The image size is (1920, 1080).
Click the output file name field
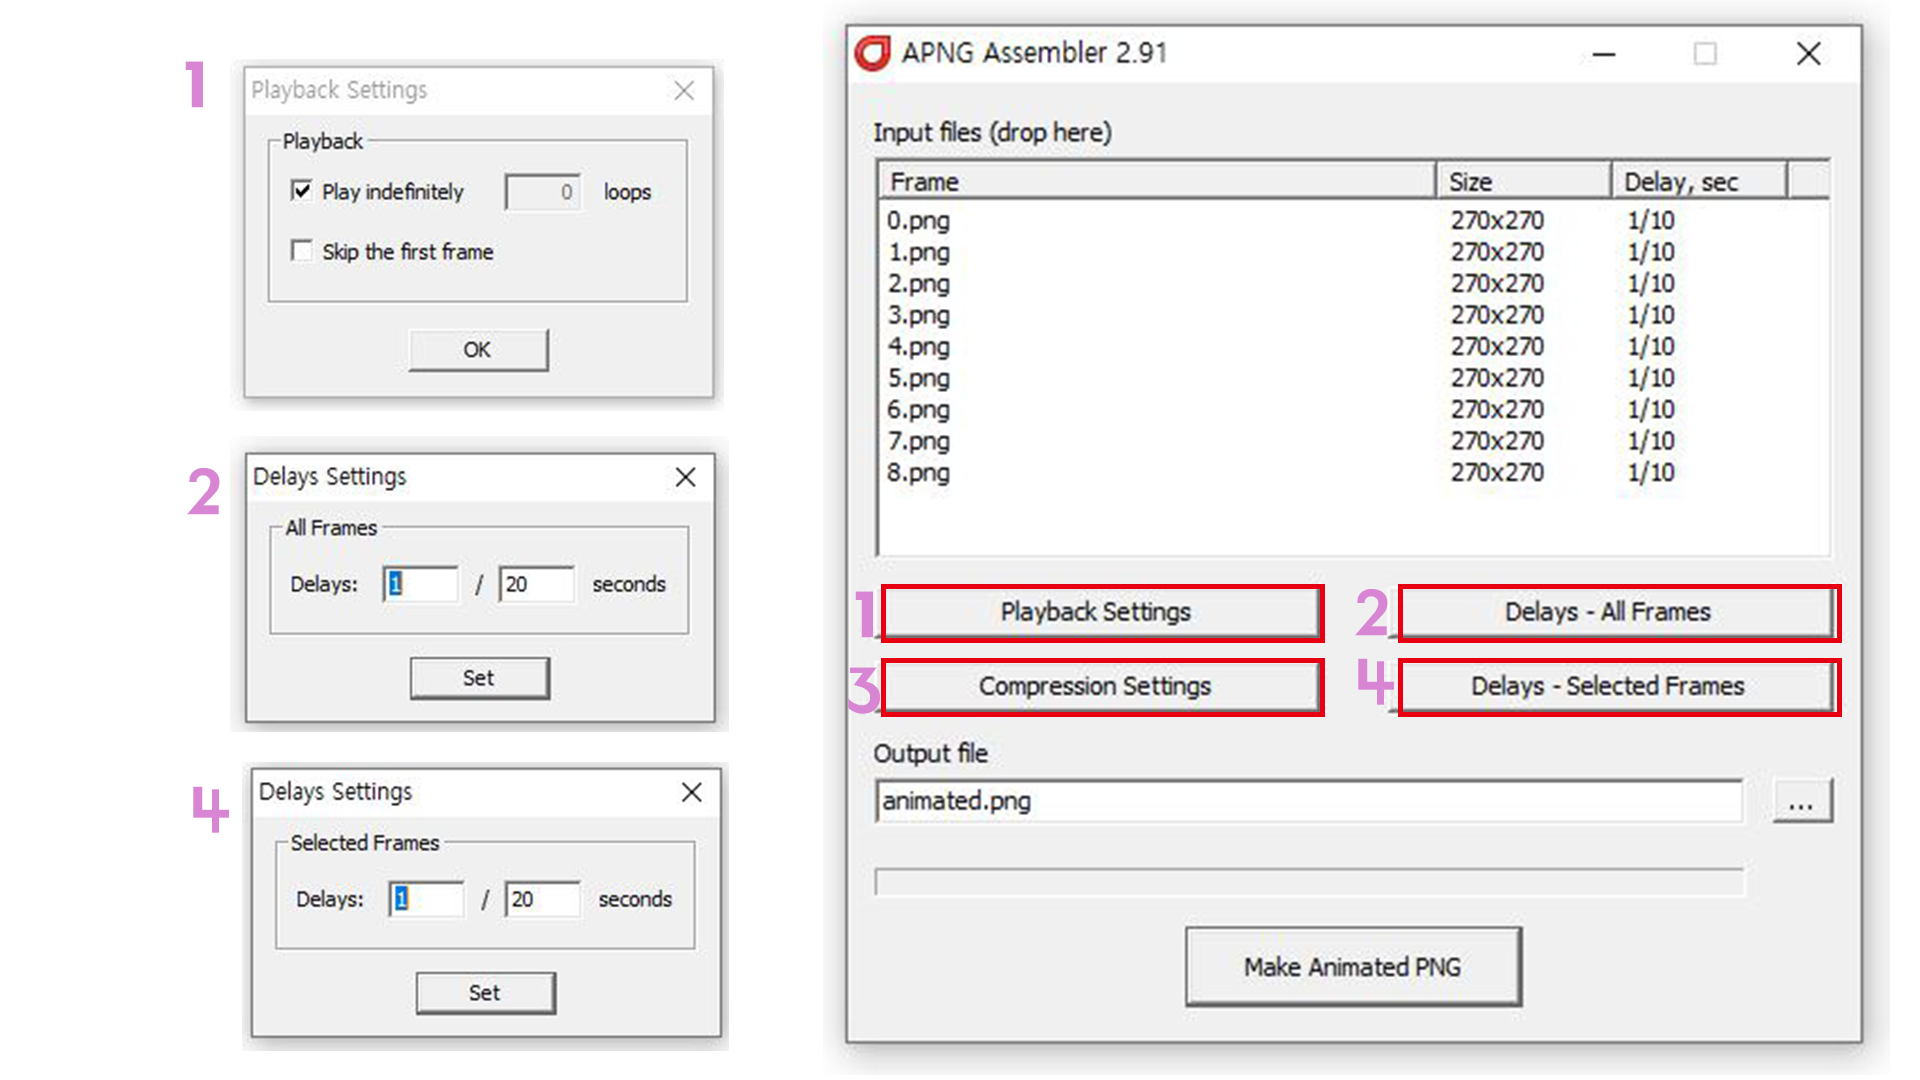pyautogui.click(x=1306, y=802)
